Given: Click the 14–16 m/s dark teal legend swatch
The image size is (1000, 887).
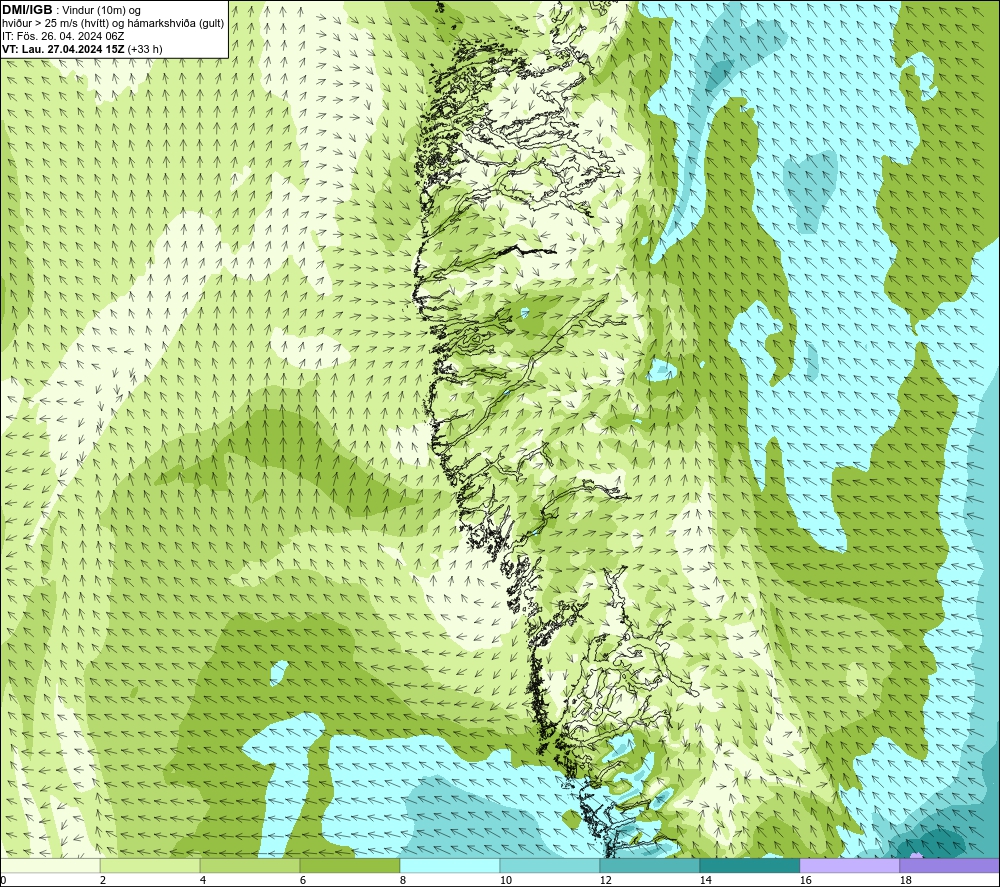Looking at the screenshot, I should coord(749,865).
